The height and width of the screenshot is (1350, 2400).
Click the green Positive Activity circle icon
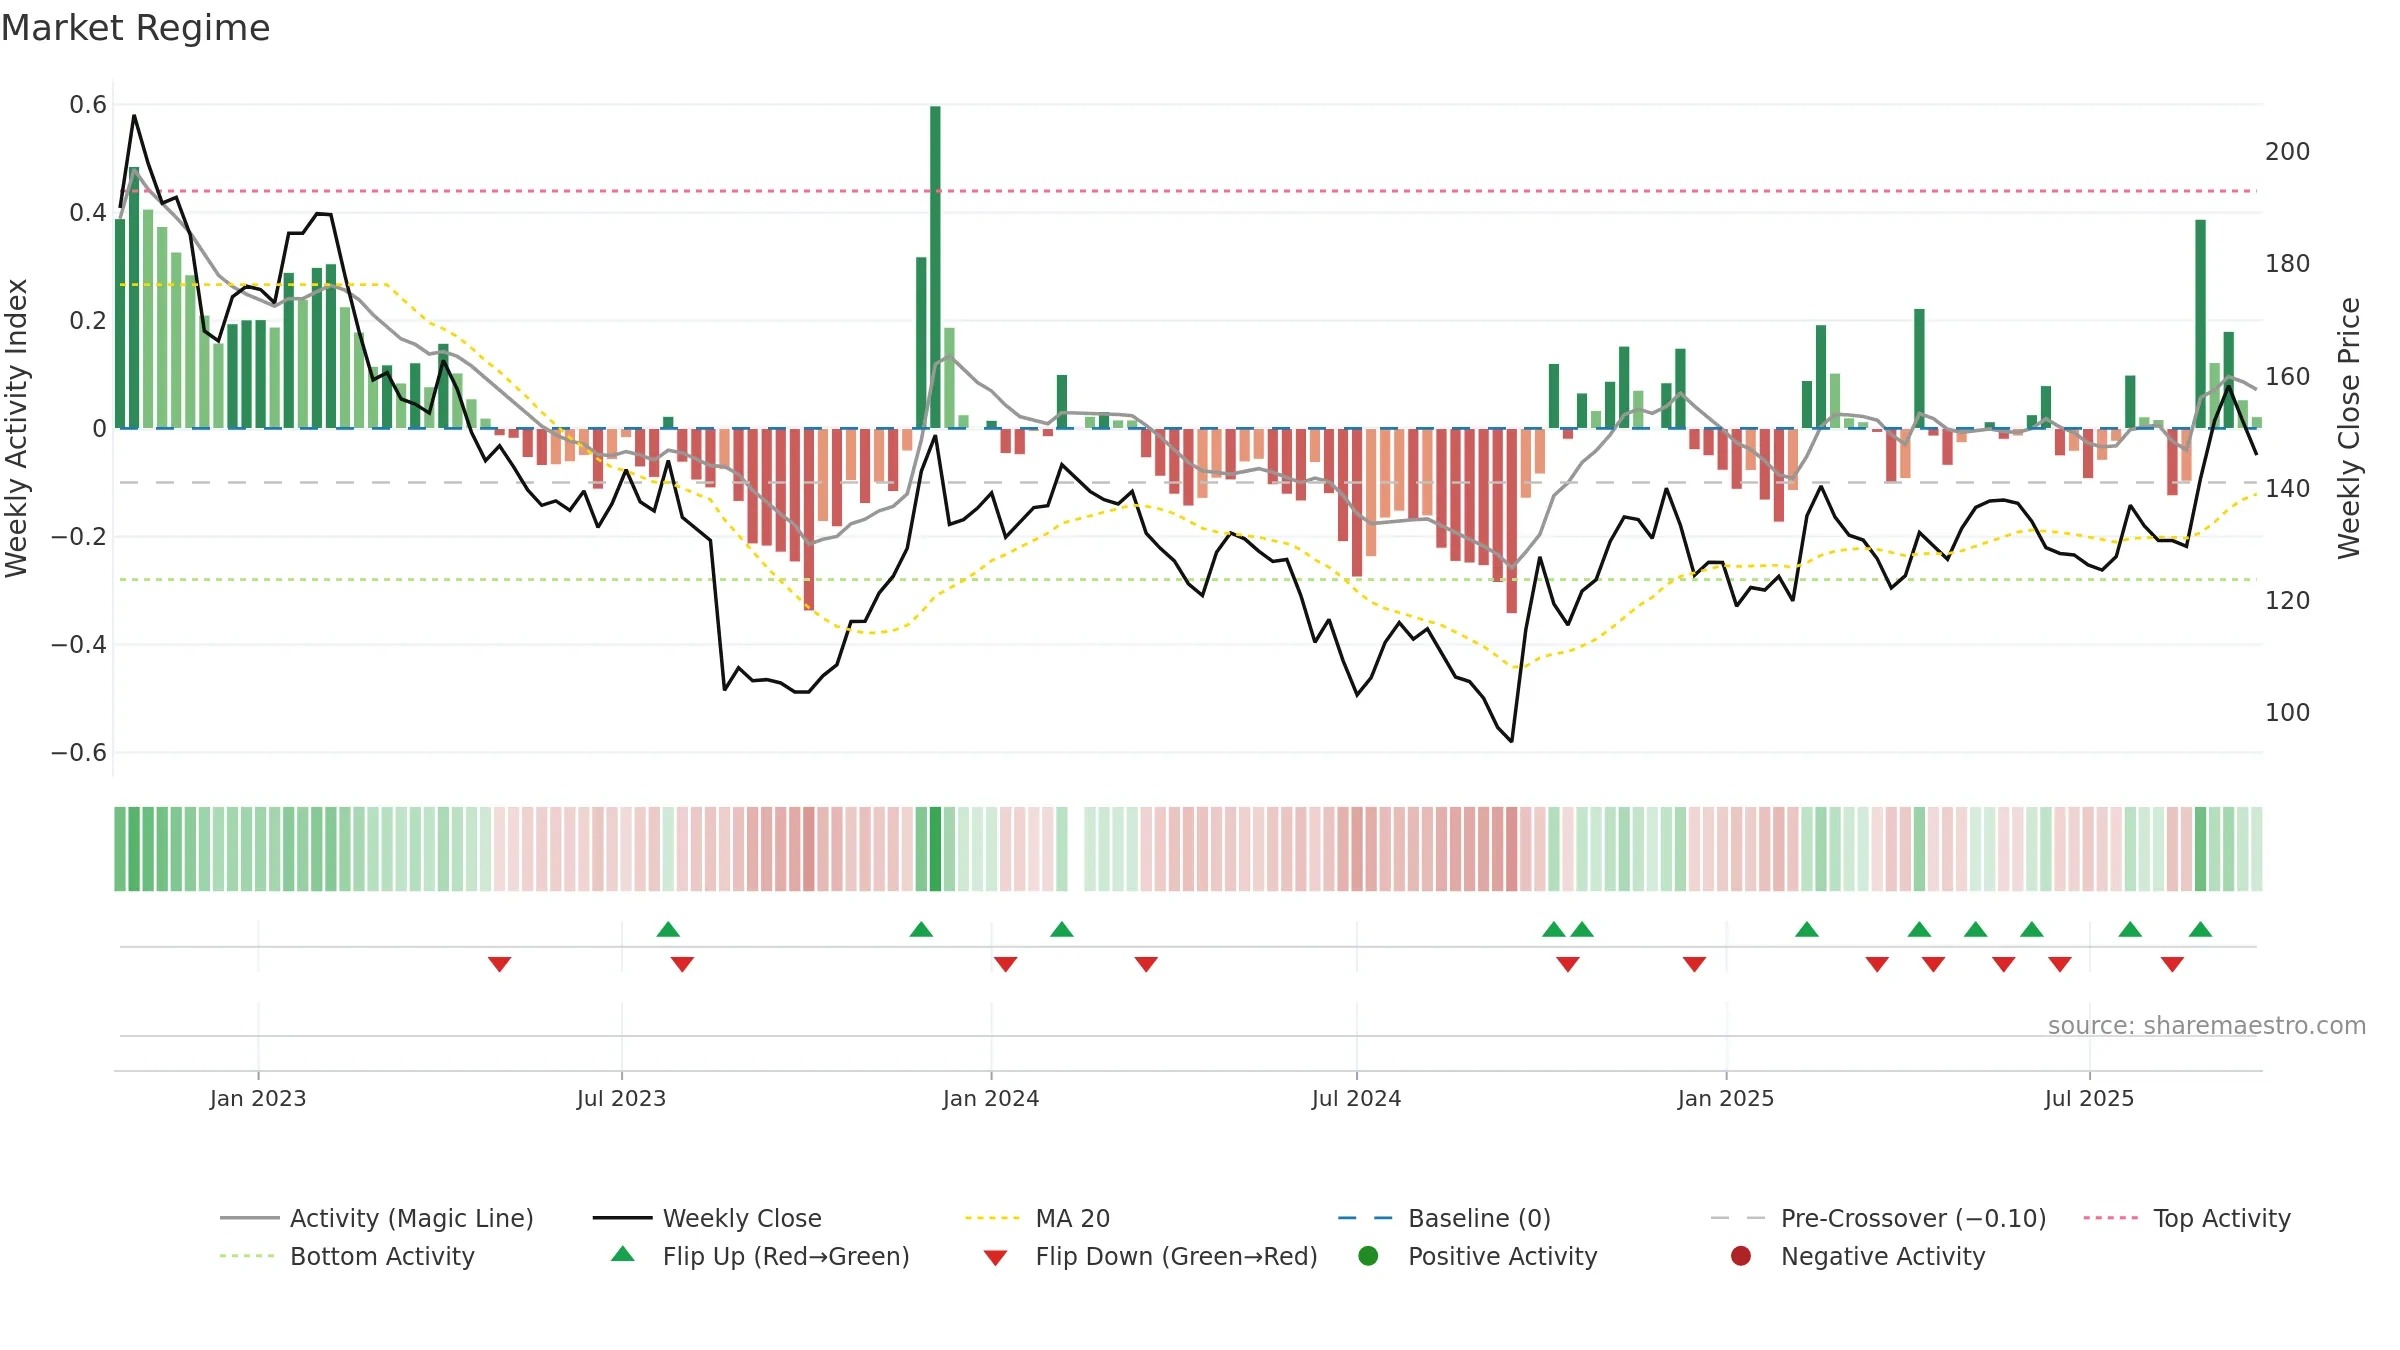point(1368,1256)
